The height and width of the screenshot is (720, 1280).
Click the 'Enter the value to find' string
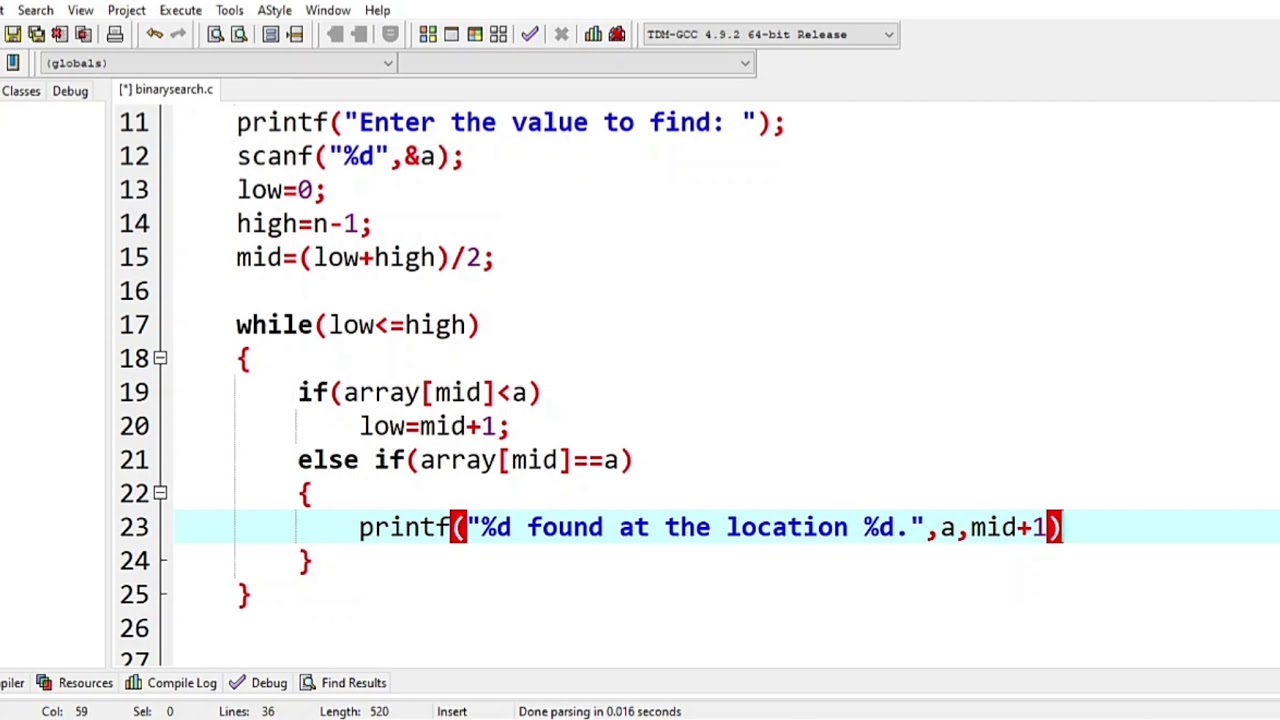click(549, 123)
